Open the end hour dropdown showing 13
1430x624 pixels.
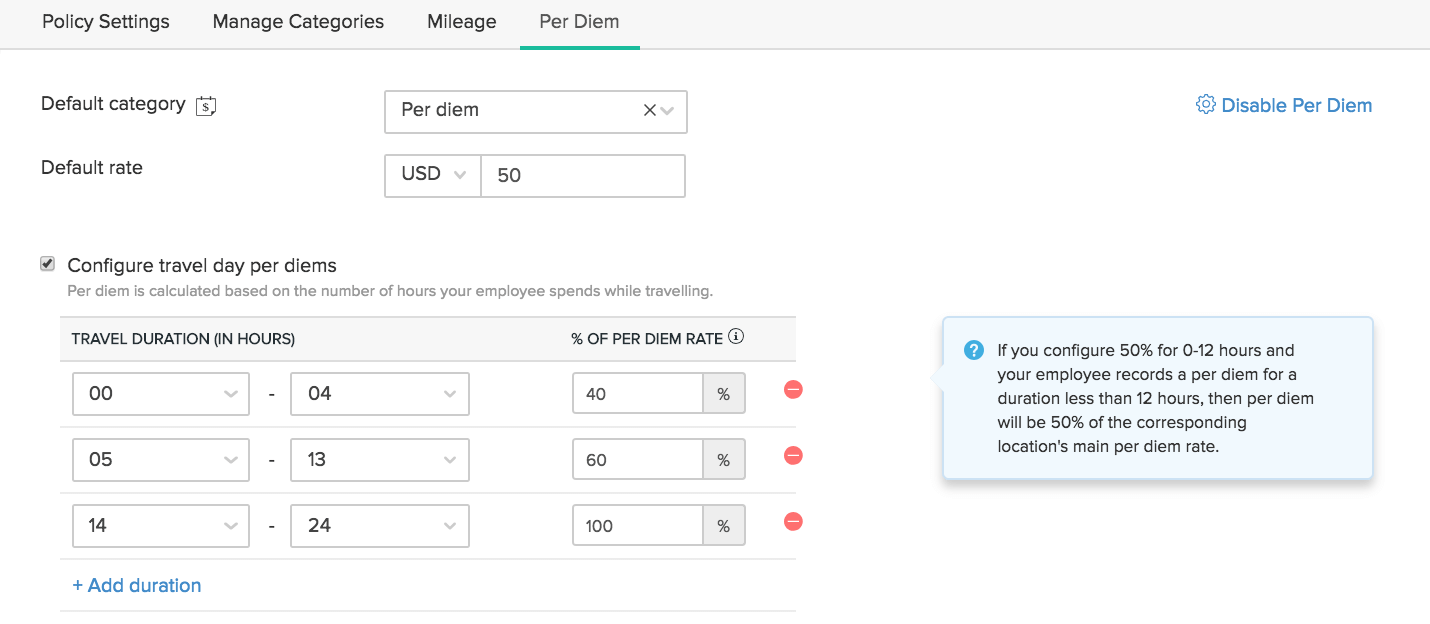pyautogui.click(x=379, y=460)
